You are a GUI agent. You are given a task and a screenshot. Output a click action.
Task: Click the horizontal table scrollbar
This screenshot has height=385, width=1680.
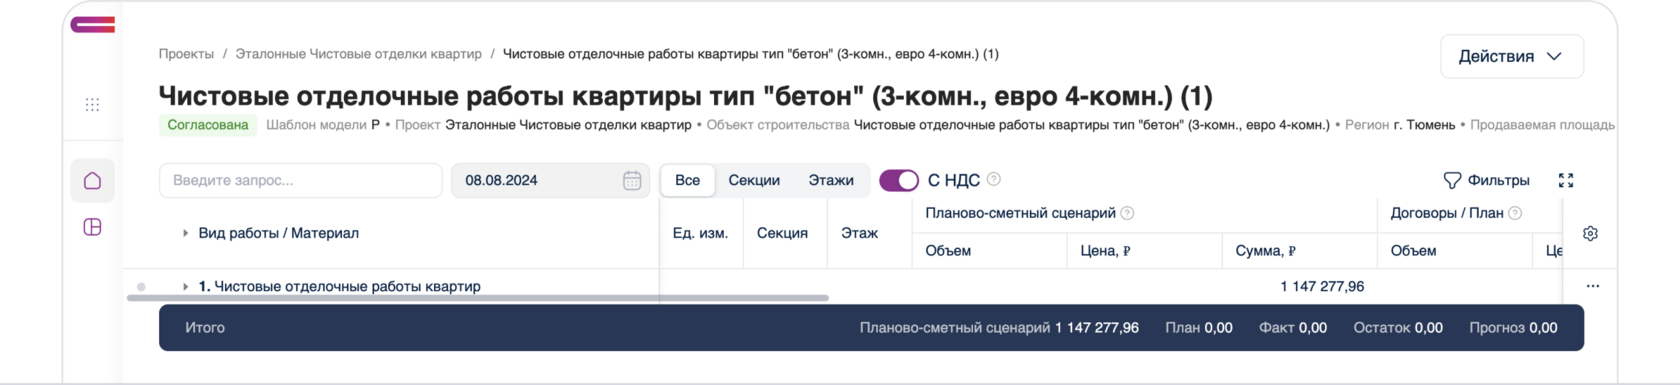(478, 298)
